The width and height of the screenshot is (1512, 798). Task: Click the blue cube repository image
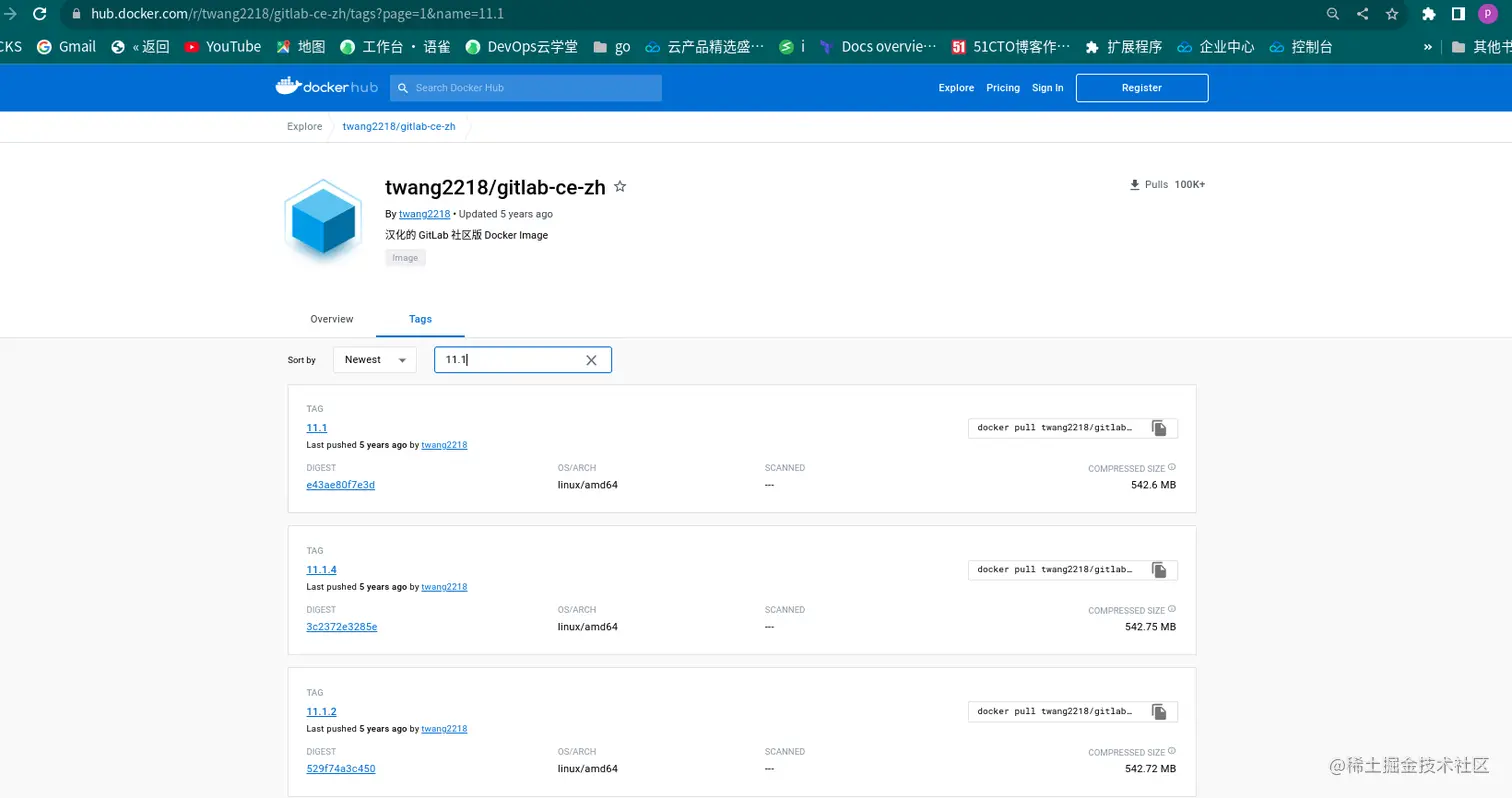[x=323, y=222]
